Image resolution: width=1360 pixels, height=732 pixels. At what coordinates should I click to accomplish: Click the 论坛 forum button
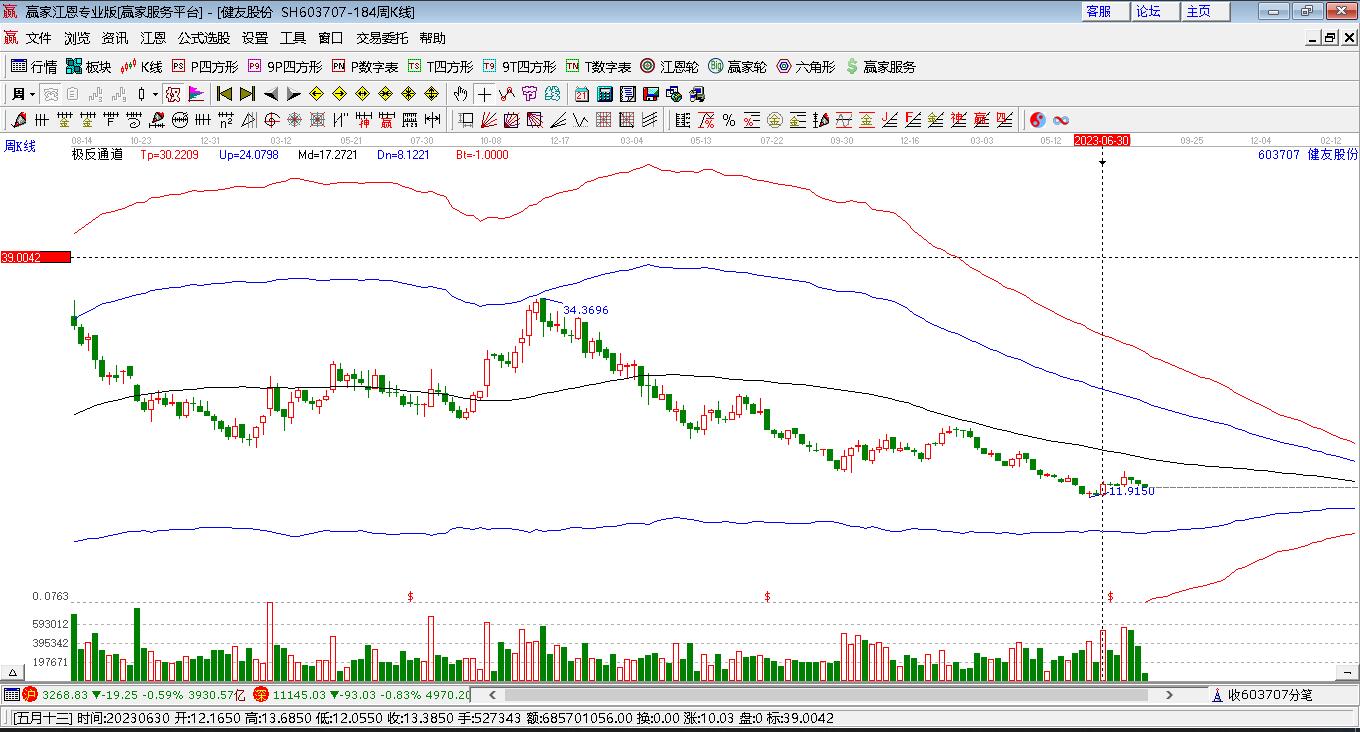[x=1148, y=11]
